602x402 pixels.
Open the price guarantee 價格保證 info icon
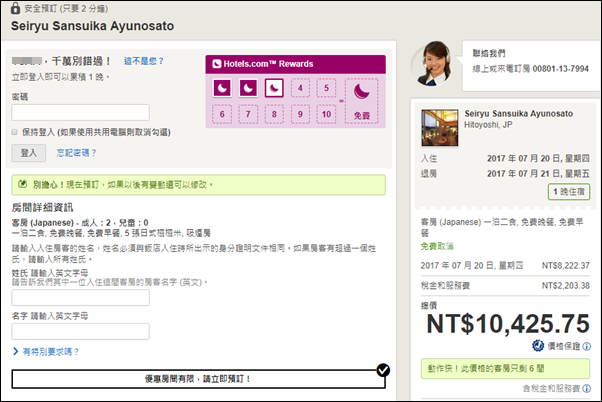(x=587, y=346)
